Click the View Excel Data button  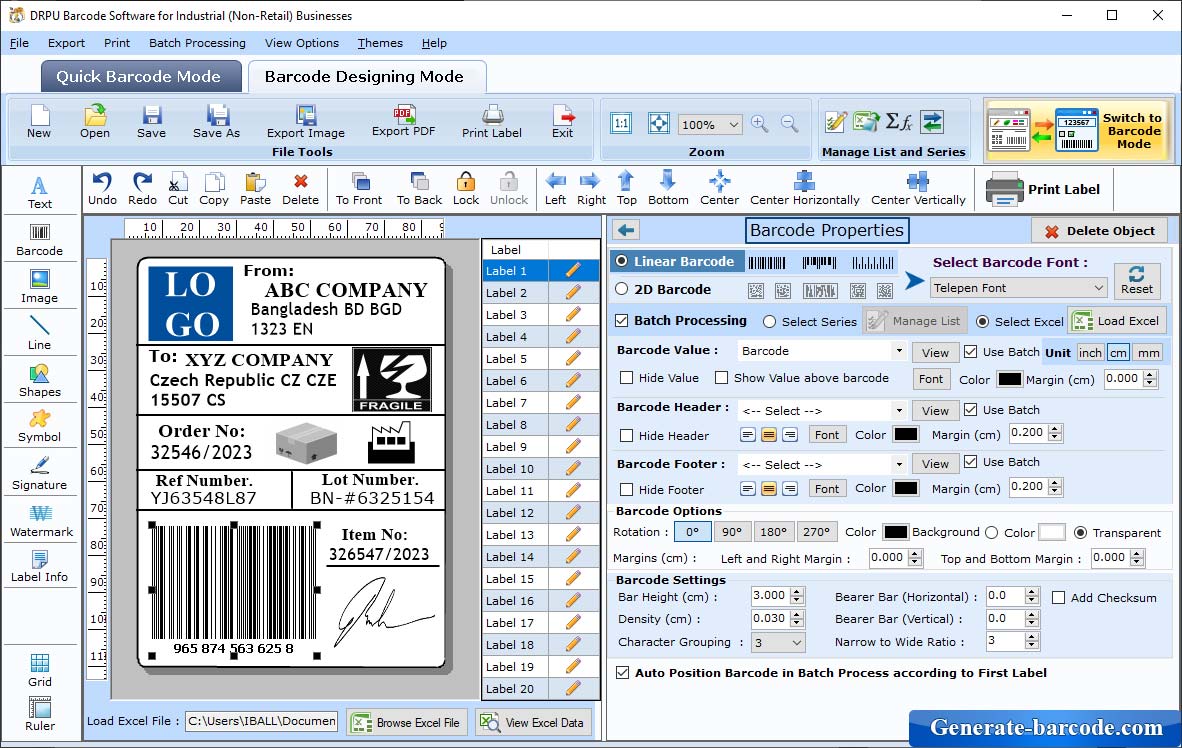point(533,722)
